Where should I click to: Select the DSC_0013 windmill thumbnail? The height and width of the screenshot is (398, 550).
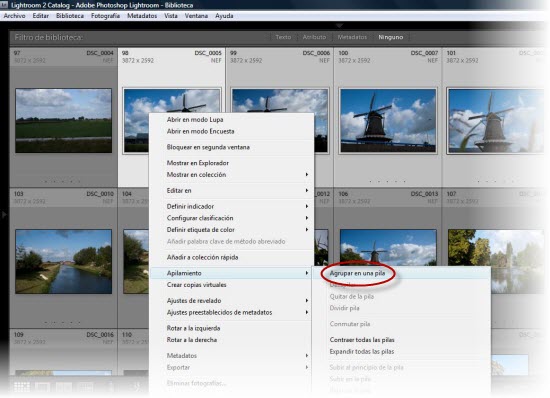point(388,248)
